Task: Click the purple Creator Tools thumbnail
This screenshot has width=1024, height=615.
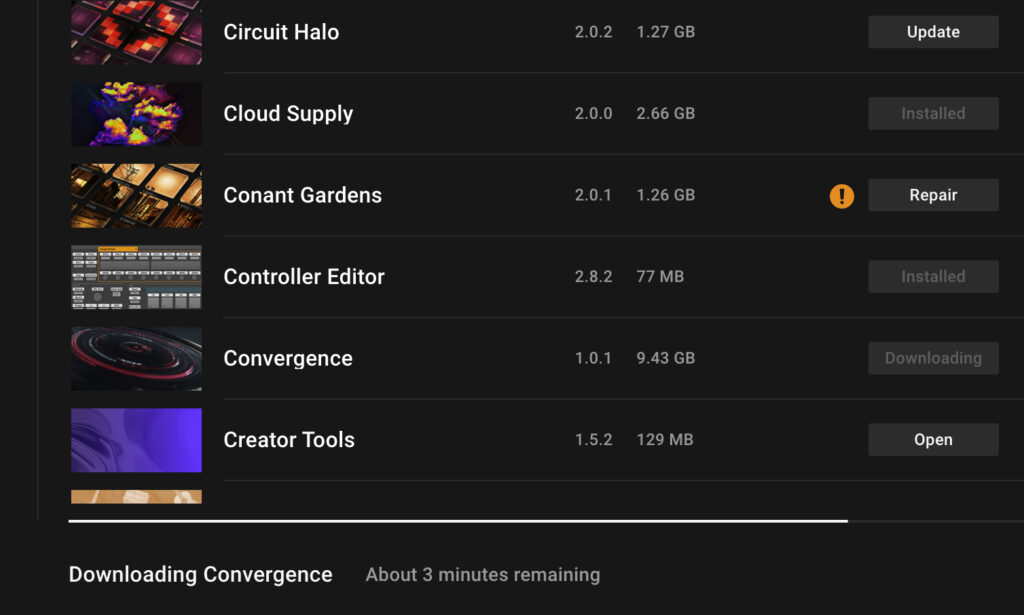Action: click(x=136, y=440)
